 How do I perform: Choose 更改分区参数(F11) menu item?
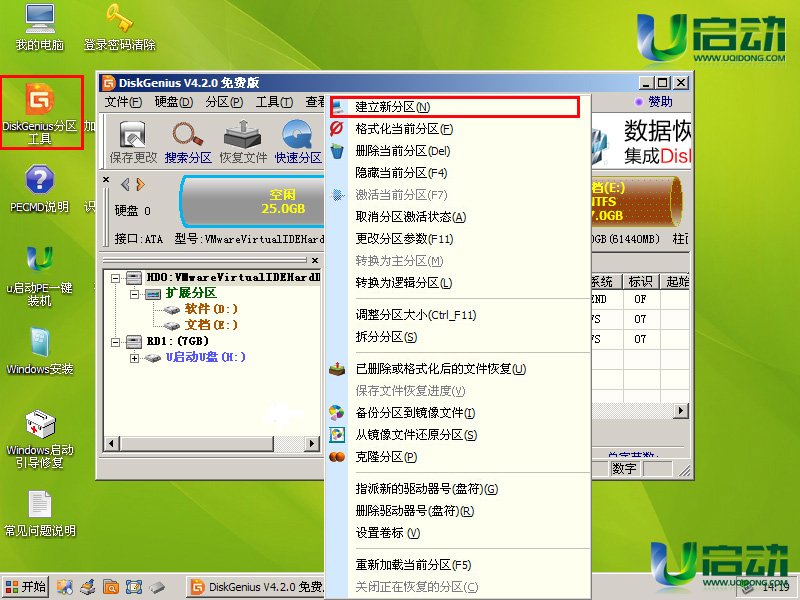tap(458, 239)
